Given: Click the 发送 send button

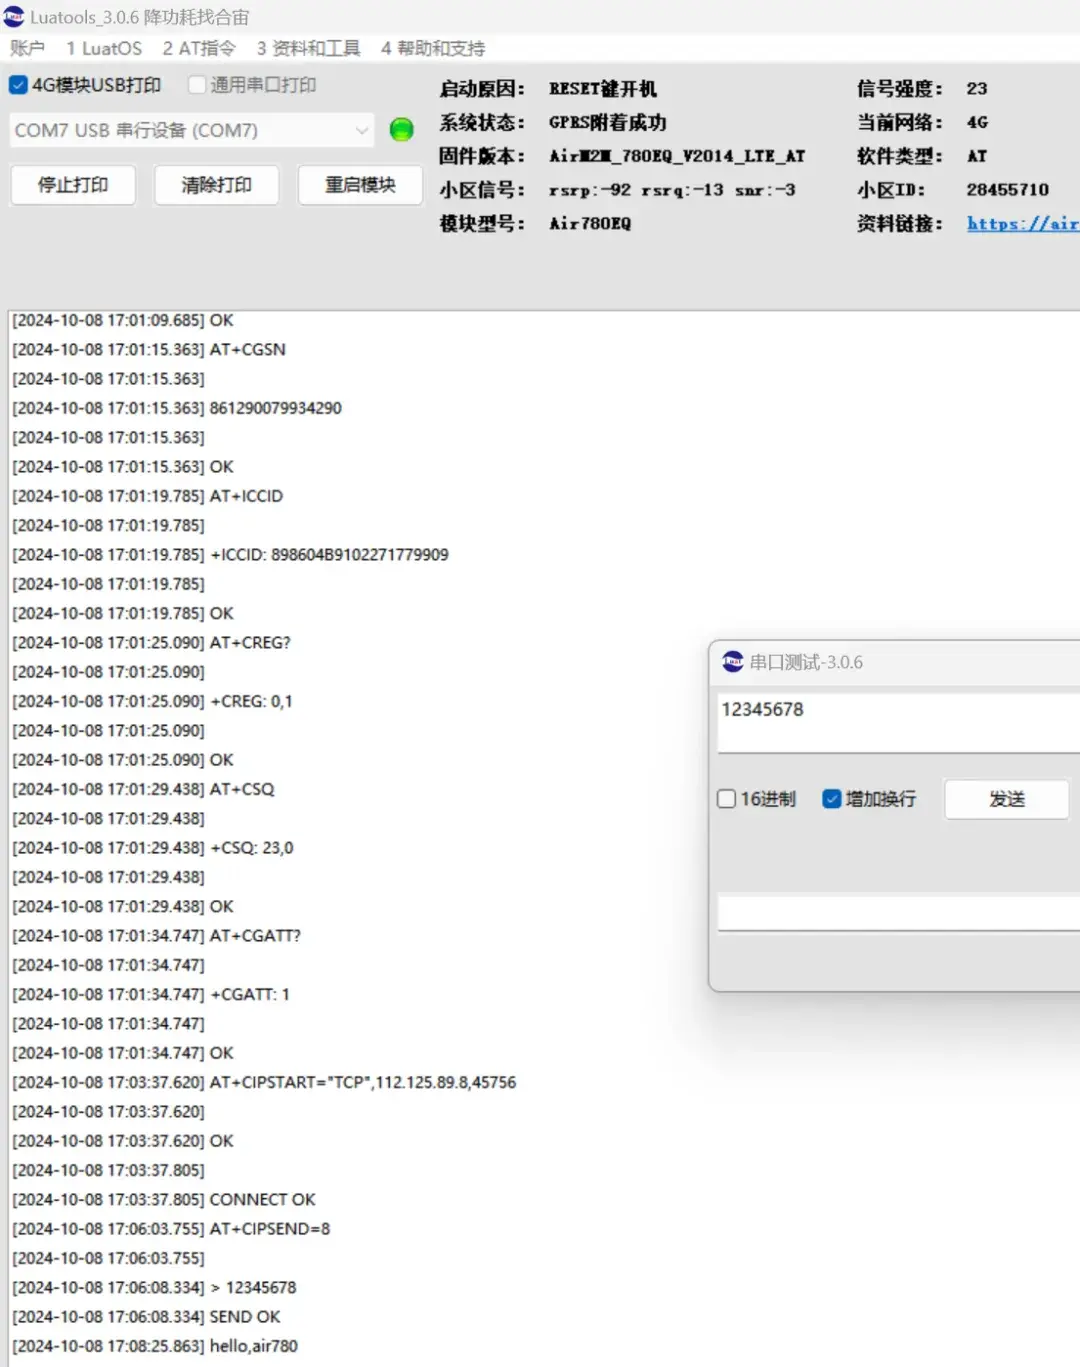Looking at the screenshot, I should [1007, 799].
